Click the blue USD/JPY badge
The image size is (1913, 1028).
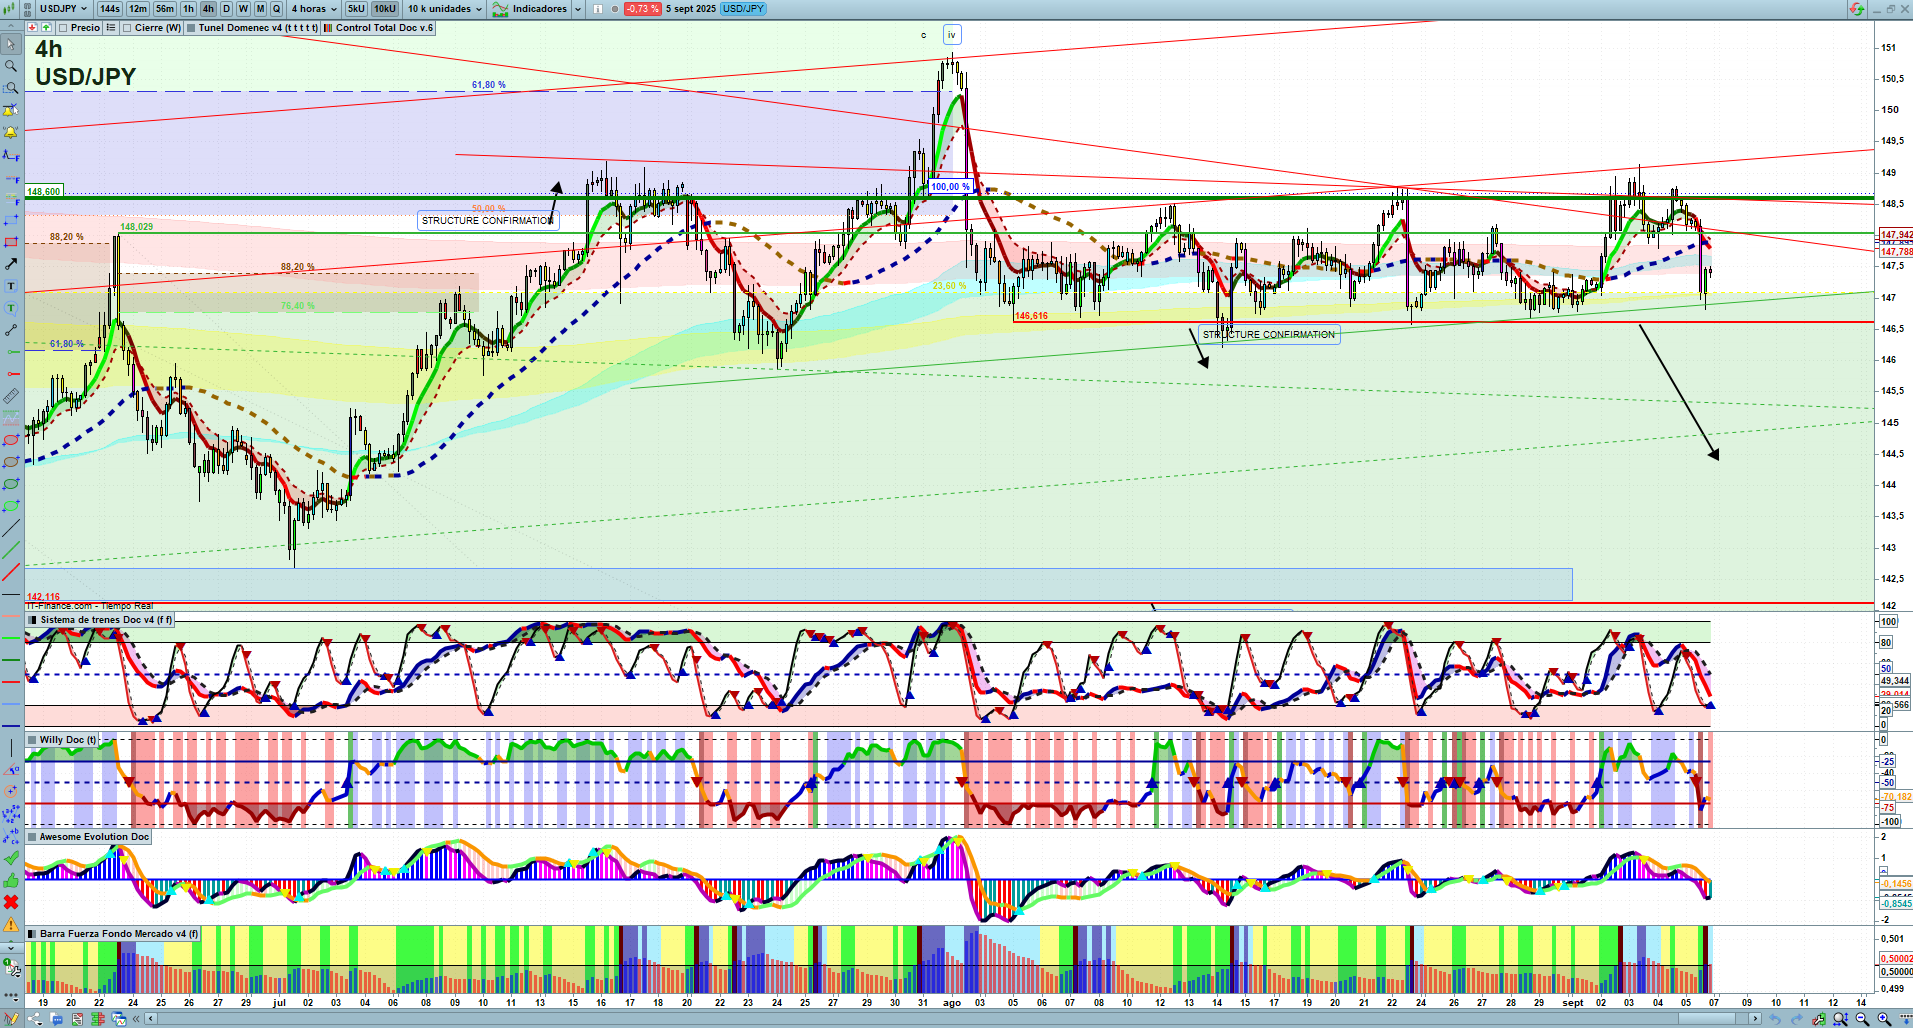tap(743, 9)
